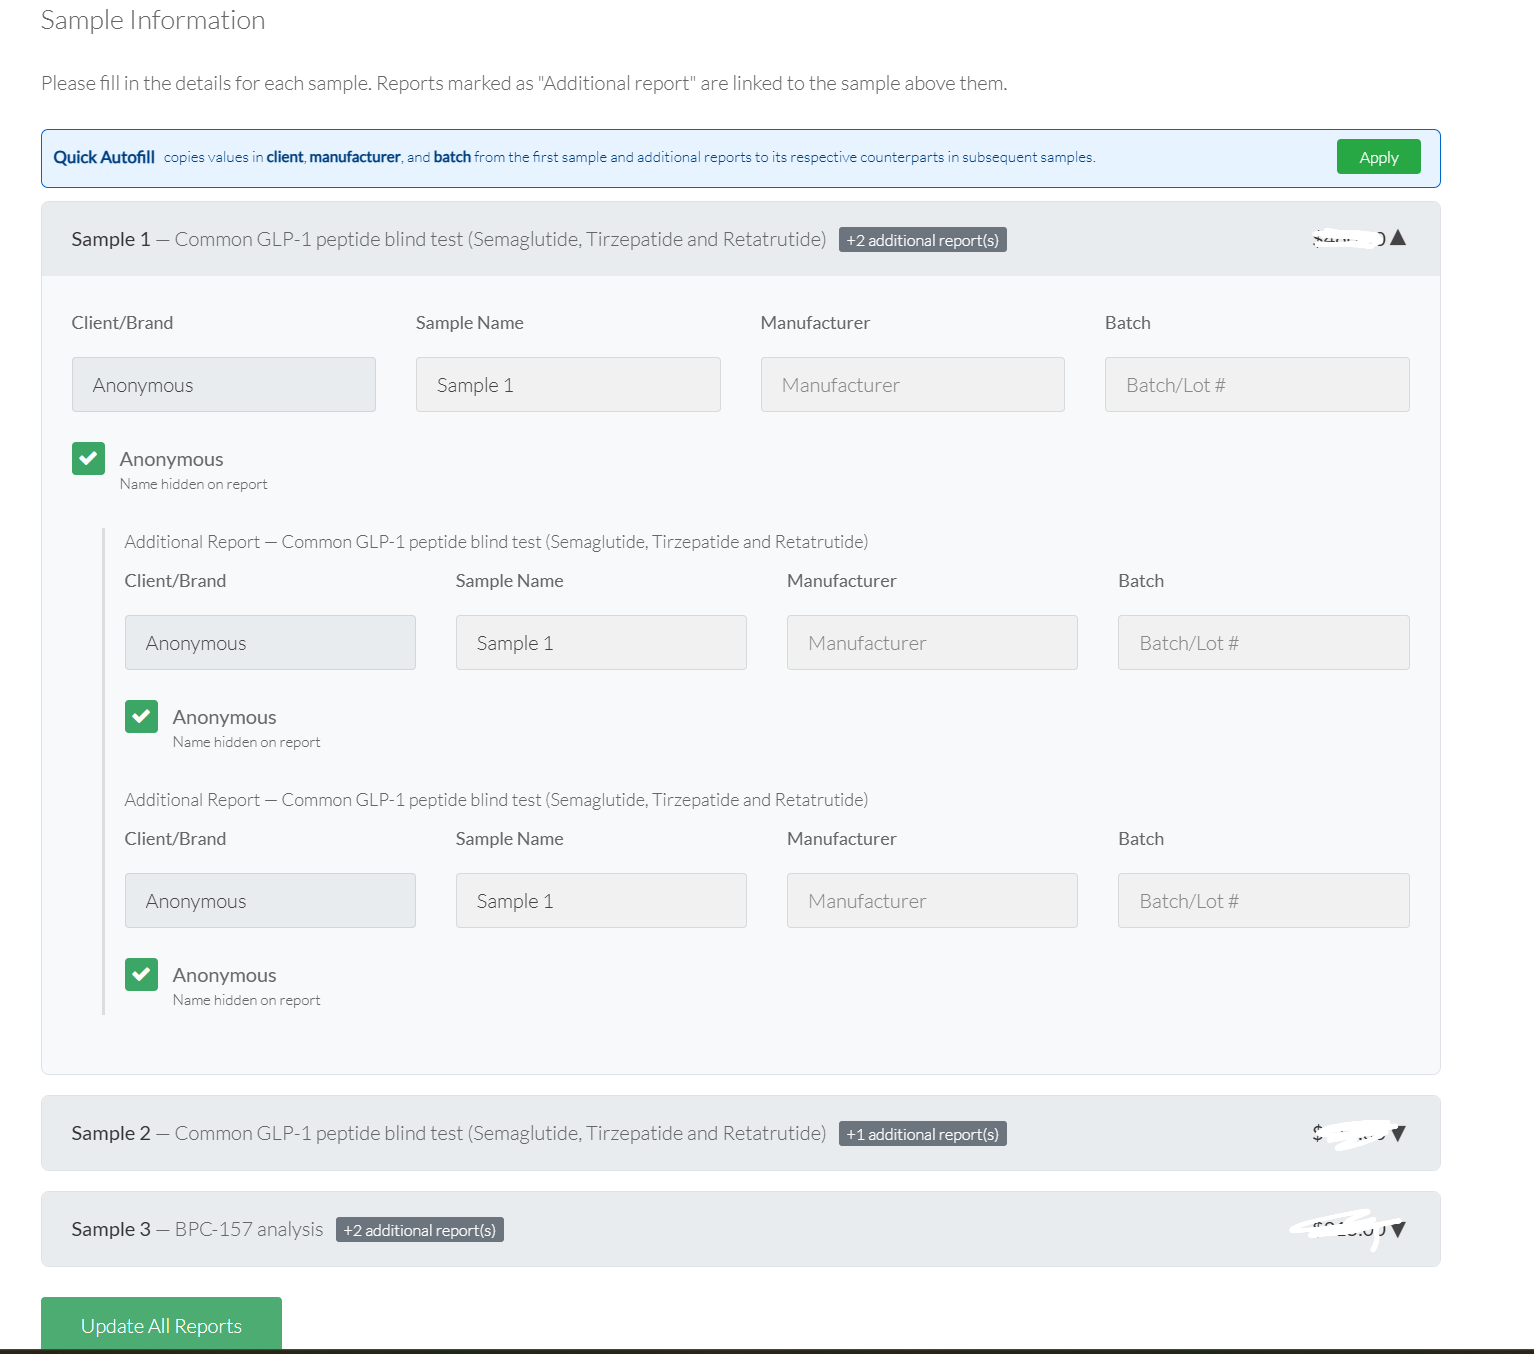Click Name hidden on report text under Sample 1 main
Image resolution: width=1534 pixels, height=1354 pixels.
pos(194,484)
